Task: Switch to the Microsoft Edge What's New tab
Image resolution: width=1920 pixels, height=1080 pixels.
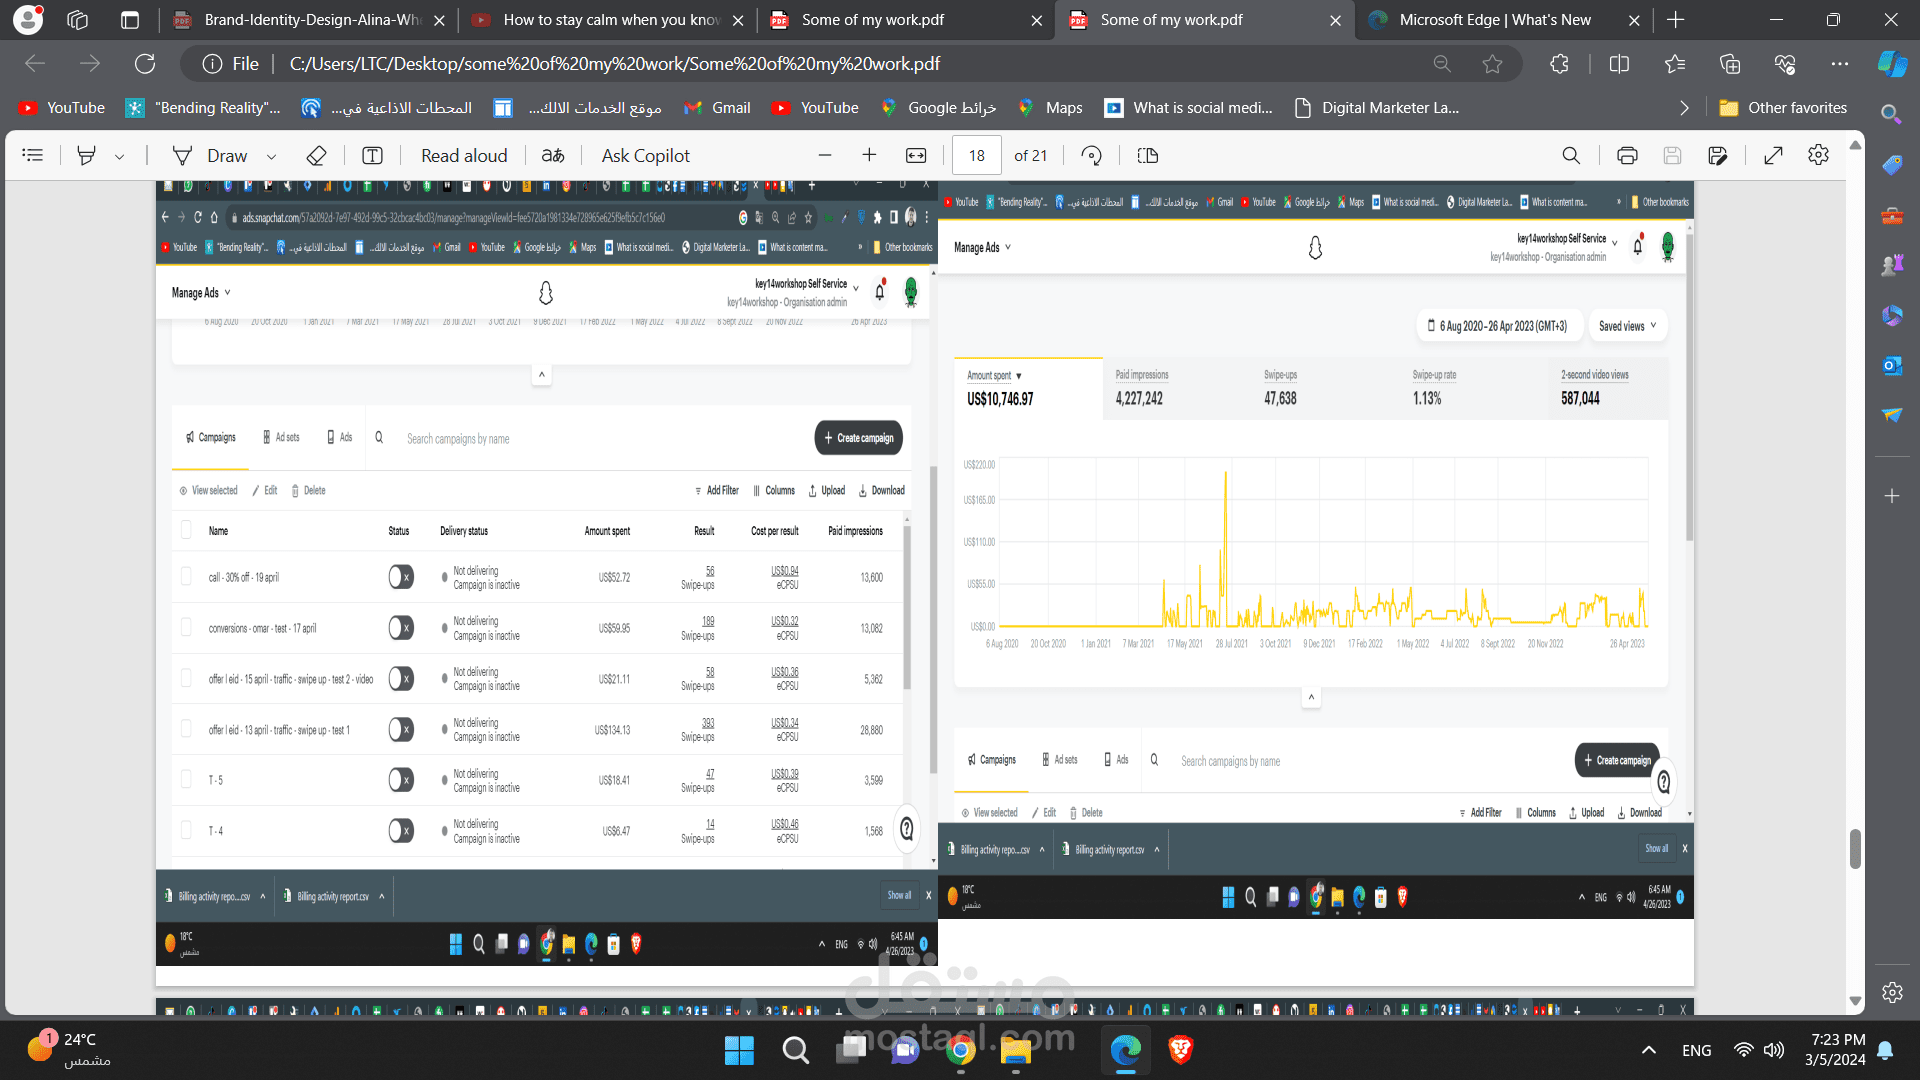Action: pyautogui.click(x=1494, y=20)
